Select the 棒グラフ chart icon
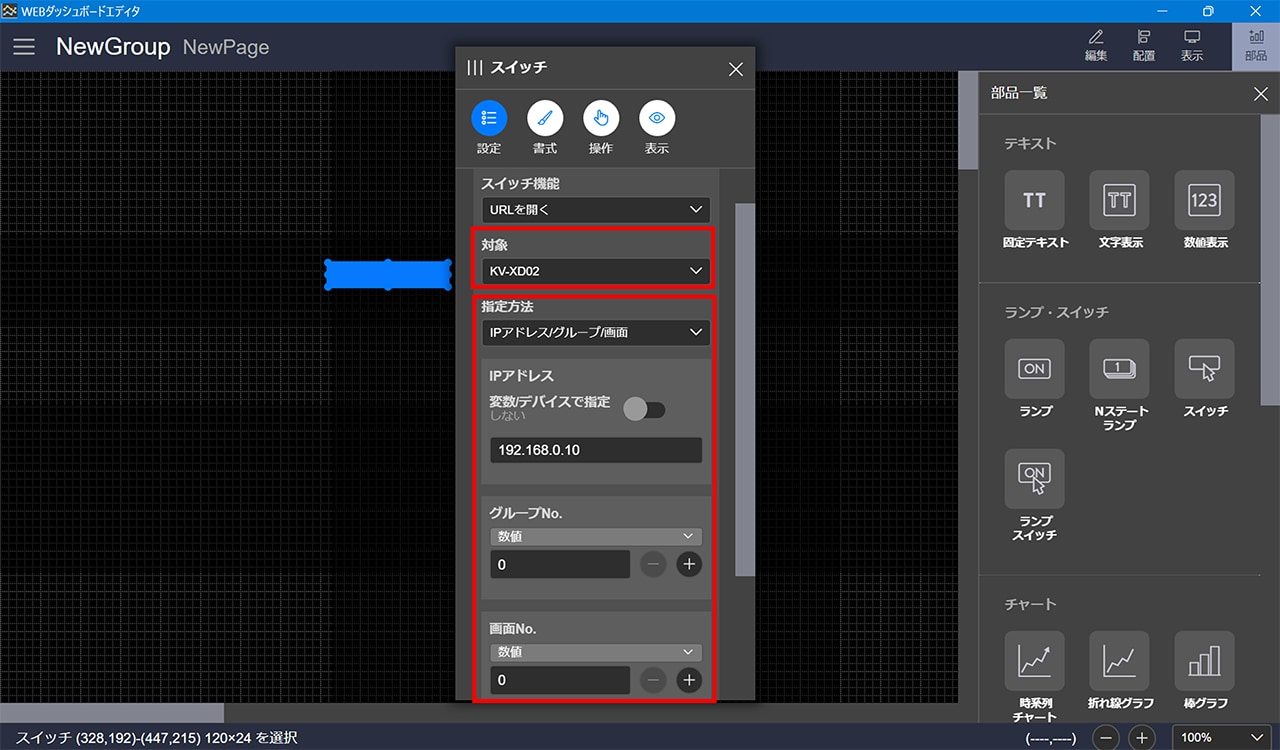This screenshot has width=1280, height=750. [1204, 661]
